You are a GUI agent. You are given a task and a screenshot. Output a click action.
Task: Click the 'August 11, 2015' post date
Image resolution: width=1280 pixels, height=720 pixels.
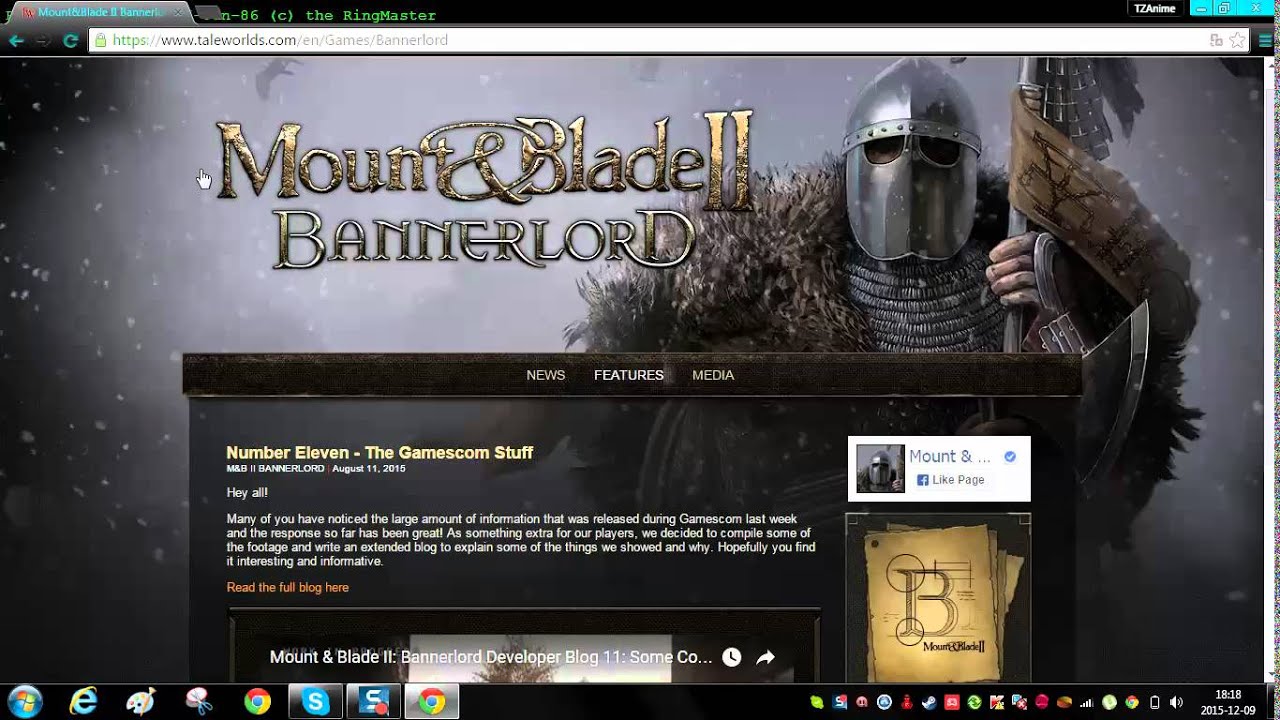369,469
